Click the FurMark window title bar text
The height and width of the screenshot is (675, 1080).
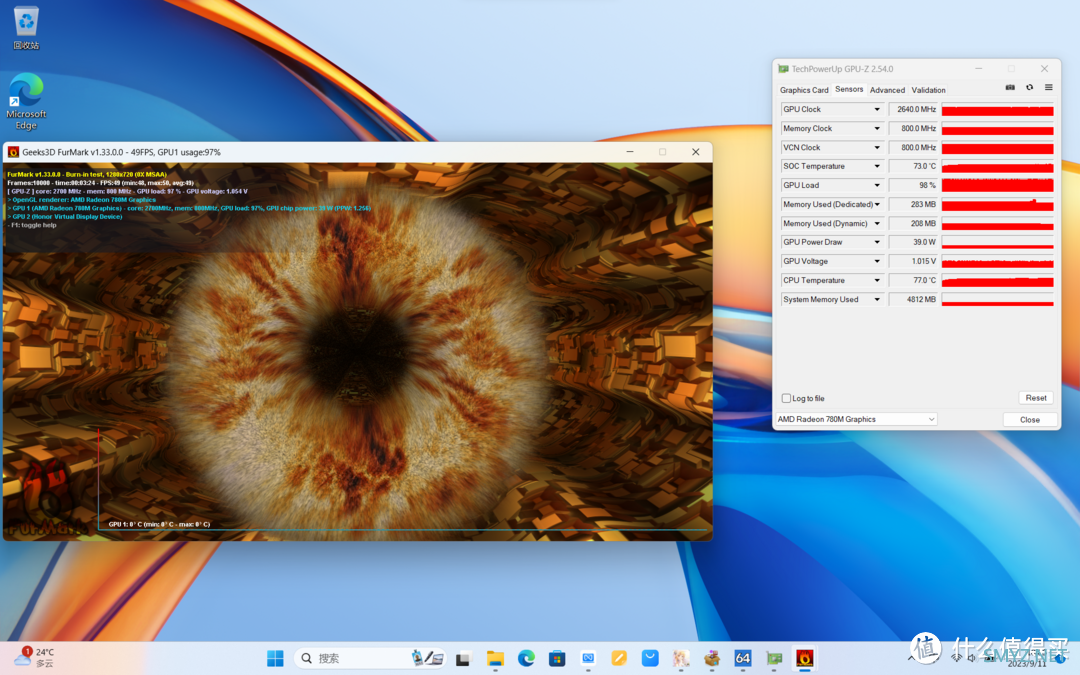point(121,152)
